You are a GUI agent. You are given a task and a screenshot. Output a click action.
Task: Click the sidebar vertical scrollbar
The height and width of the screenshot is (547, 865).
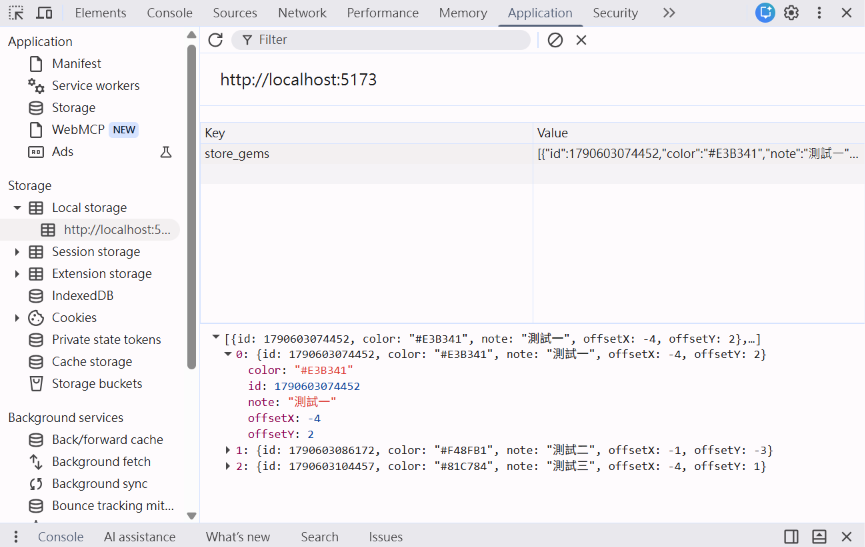coord(191,207)
